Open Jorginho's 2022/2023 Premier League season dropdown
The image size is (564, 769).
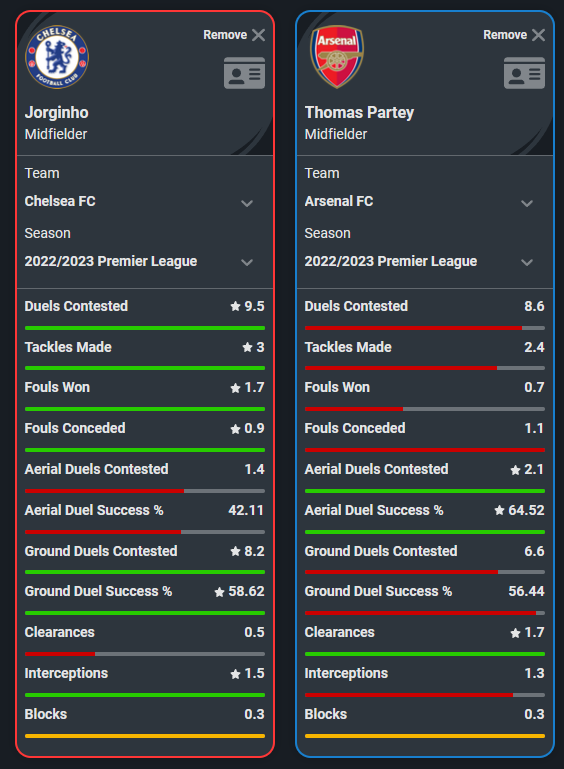pyautogui.click(x=247, y=262)
